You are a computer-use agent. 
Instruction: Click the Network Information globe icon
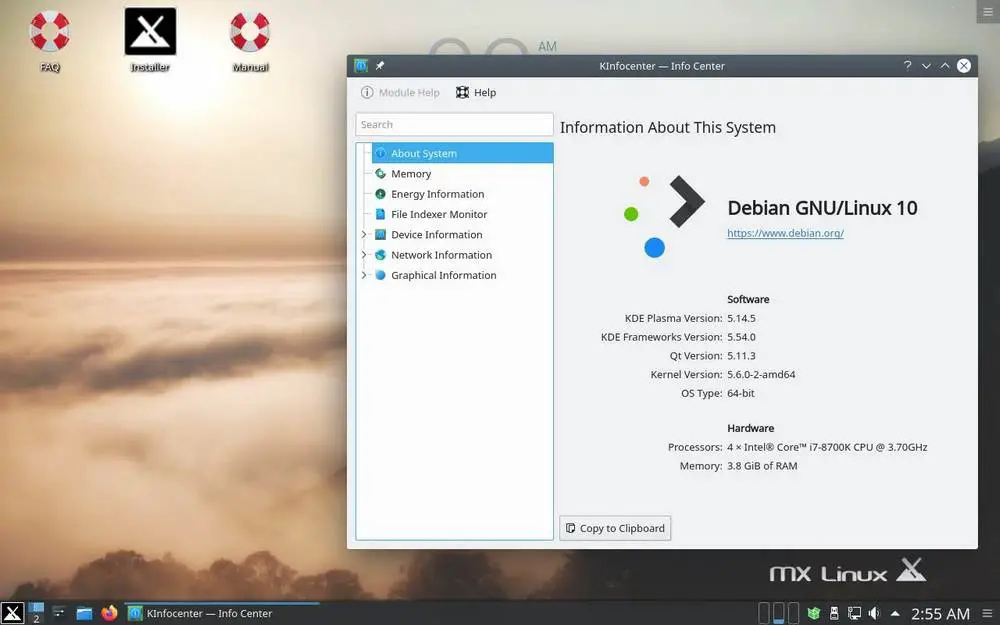point(380,255)
